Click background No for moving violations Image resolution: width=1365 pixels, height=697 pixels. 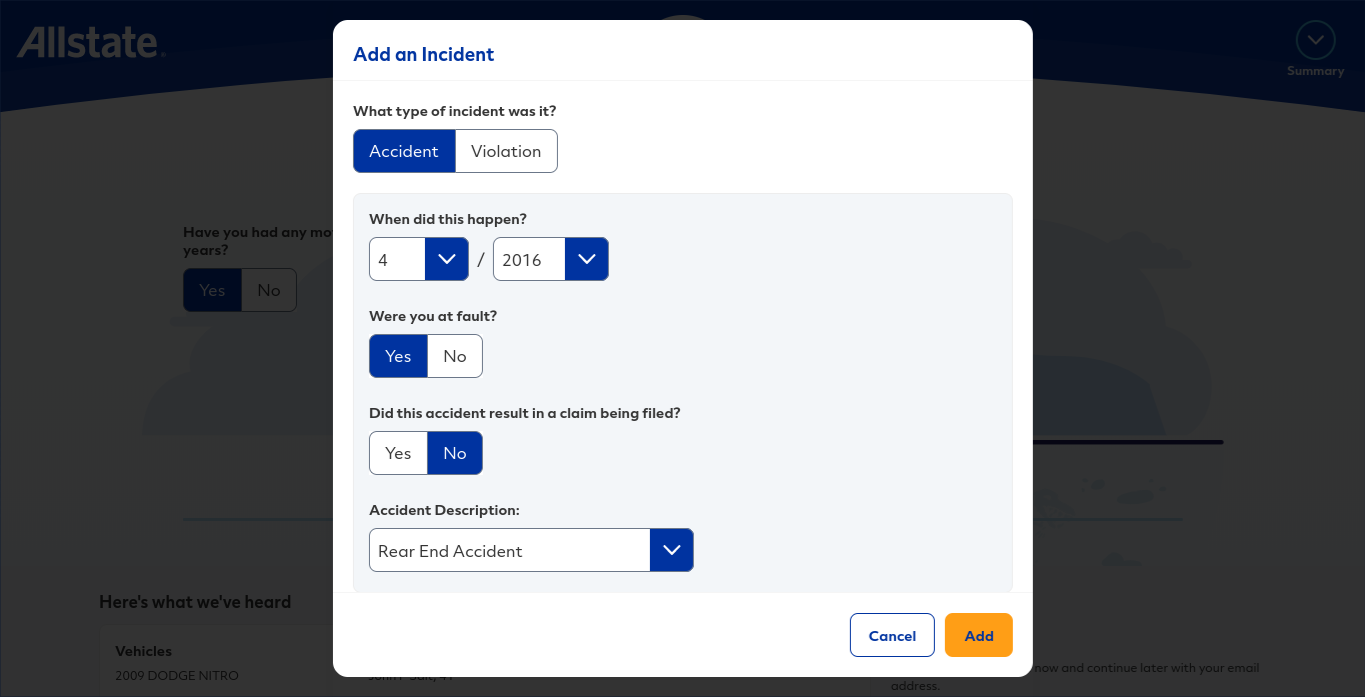tap(269, 290)
